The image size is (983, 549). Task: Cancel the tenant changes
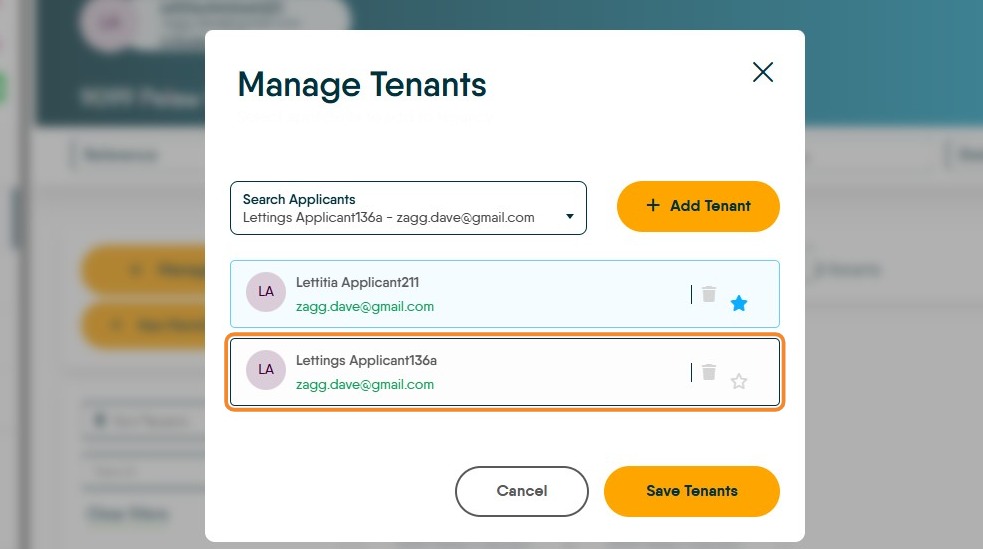(x=522, y=491)
